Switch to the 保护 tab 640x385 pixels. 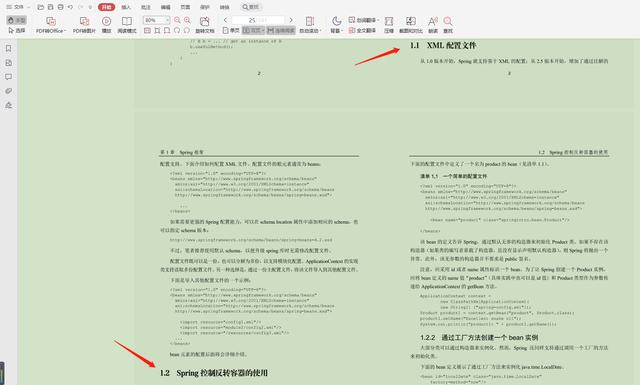point(204,7)
